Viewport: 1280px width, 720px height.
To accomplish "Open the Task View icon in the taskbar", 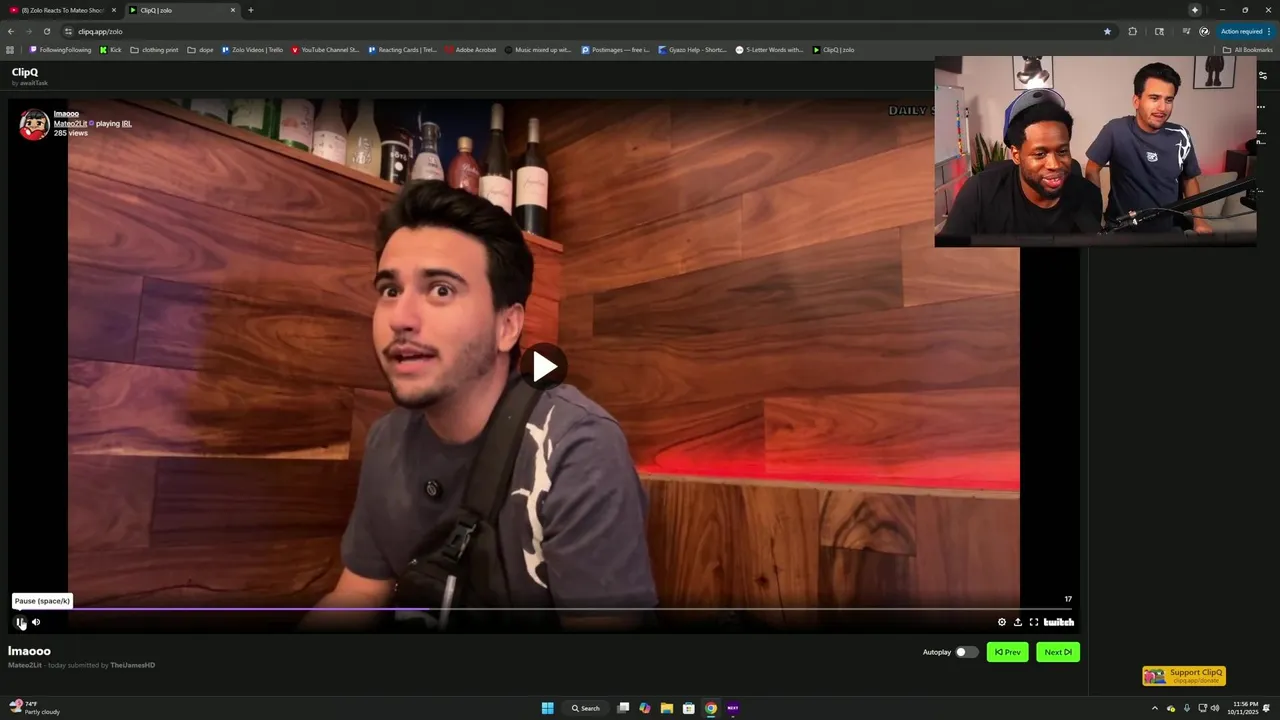I will click(x=623, y=708).
